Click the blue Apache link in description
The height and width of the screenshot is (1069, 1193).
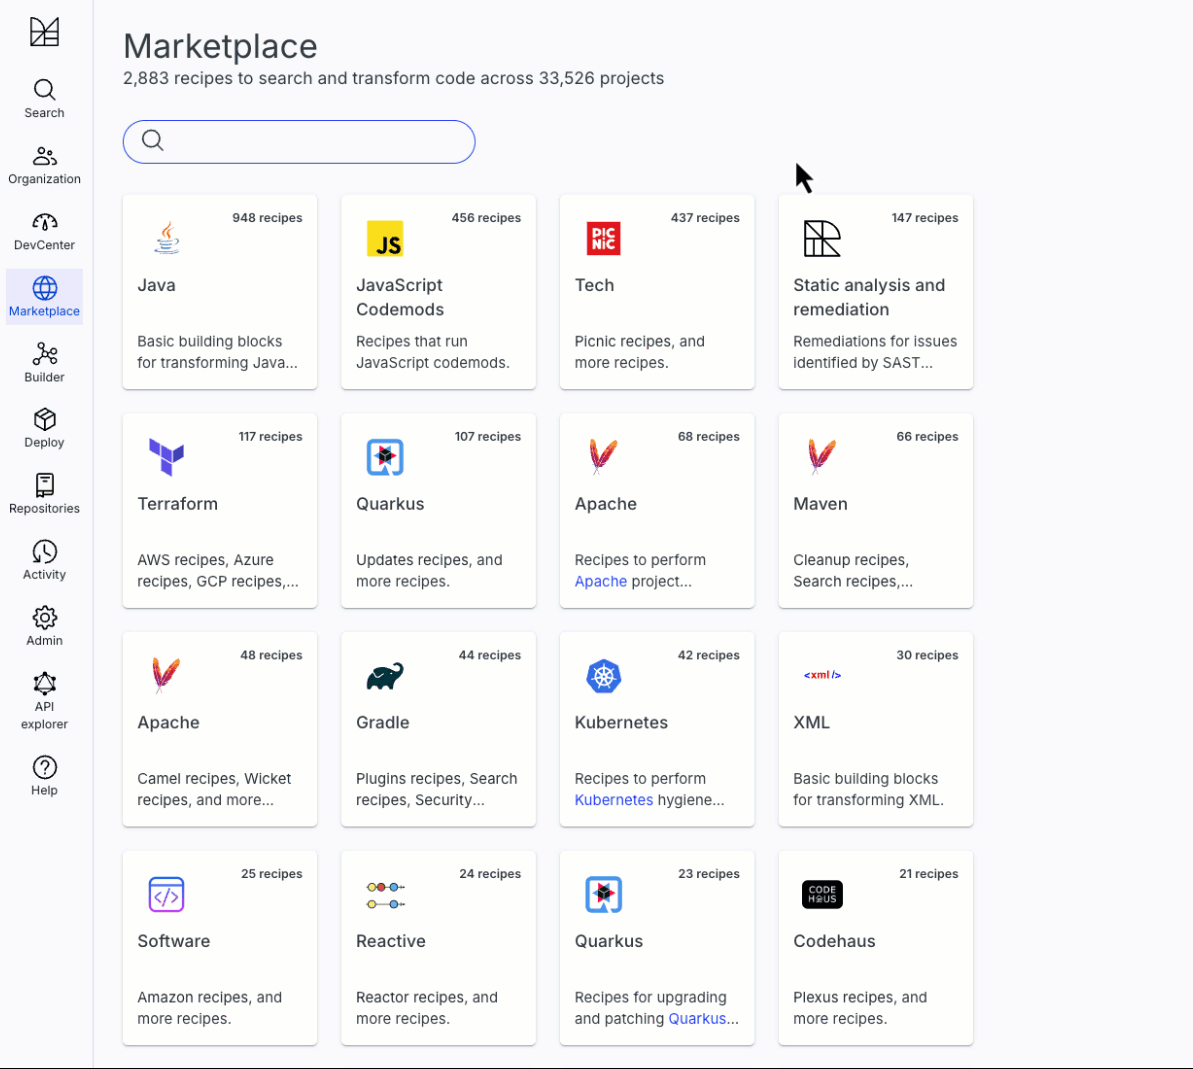click(600, 581)
